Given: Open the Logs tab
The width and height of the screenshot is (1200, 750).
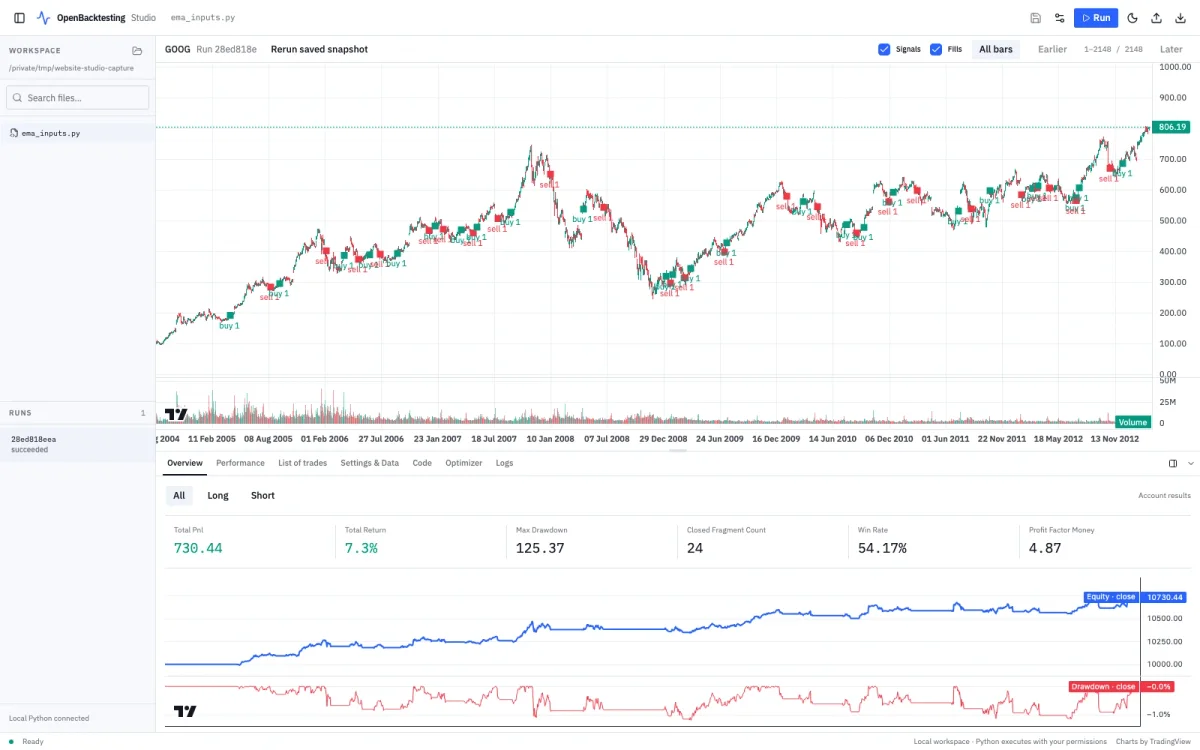Looking at the screenshot, I should [x=504, y=463].
